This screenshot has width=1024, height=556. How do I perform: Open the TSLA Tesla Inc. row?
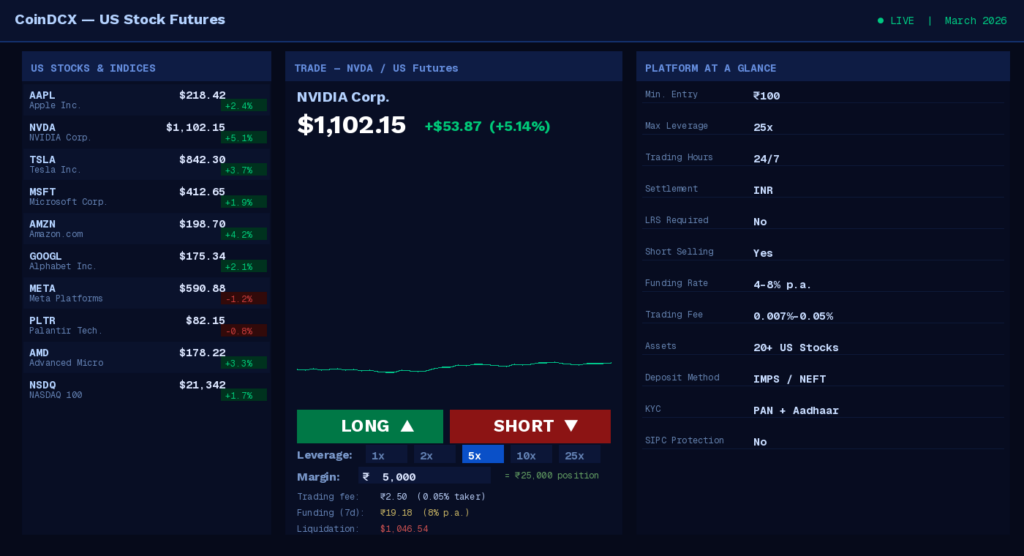146,164
